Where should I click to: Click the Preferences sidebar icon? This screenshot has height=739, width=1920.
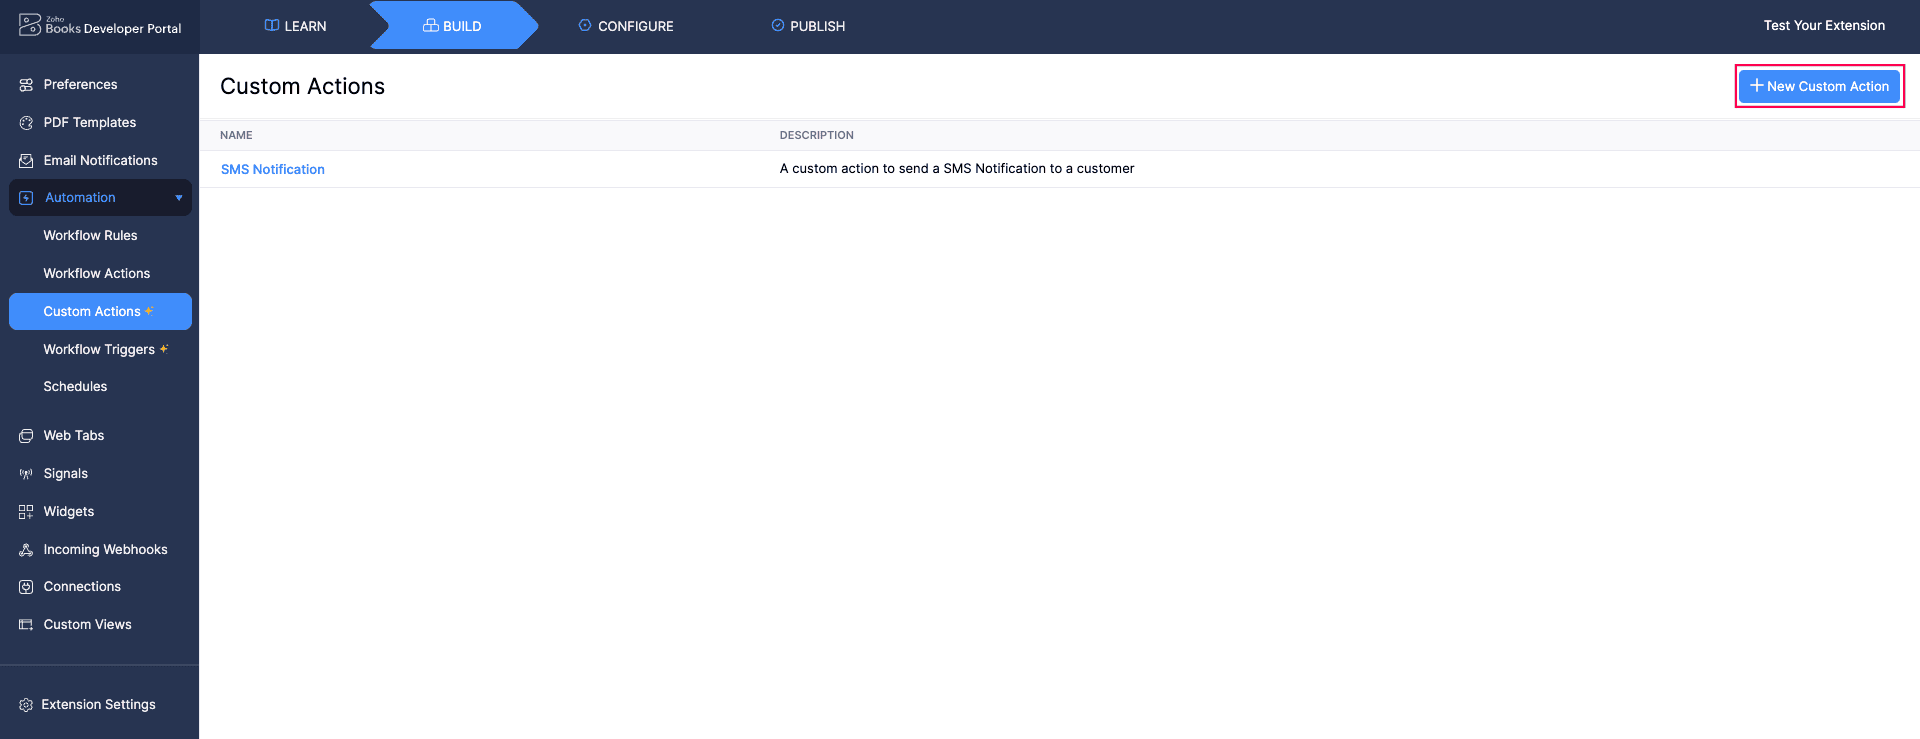tap(26, 85)
